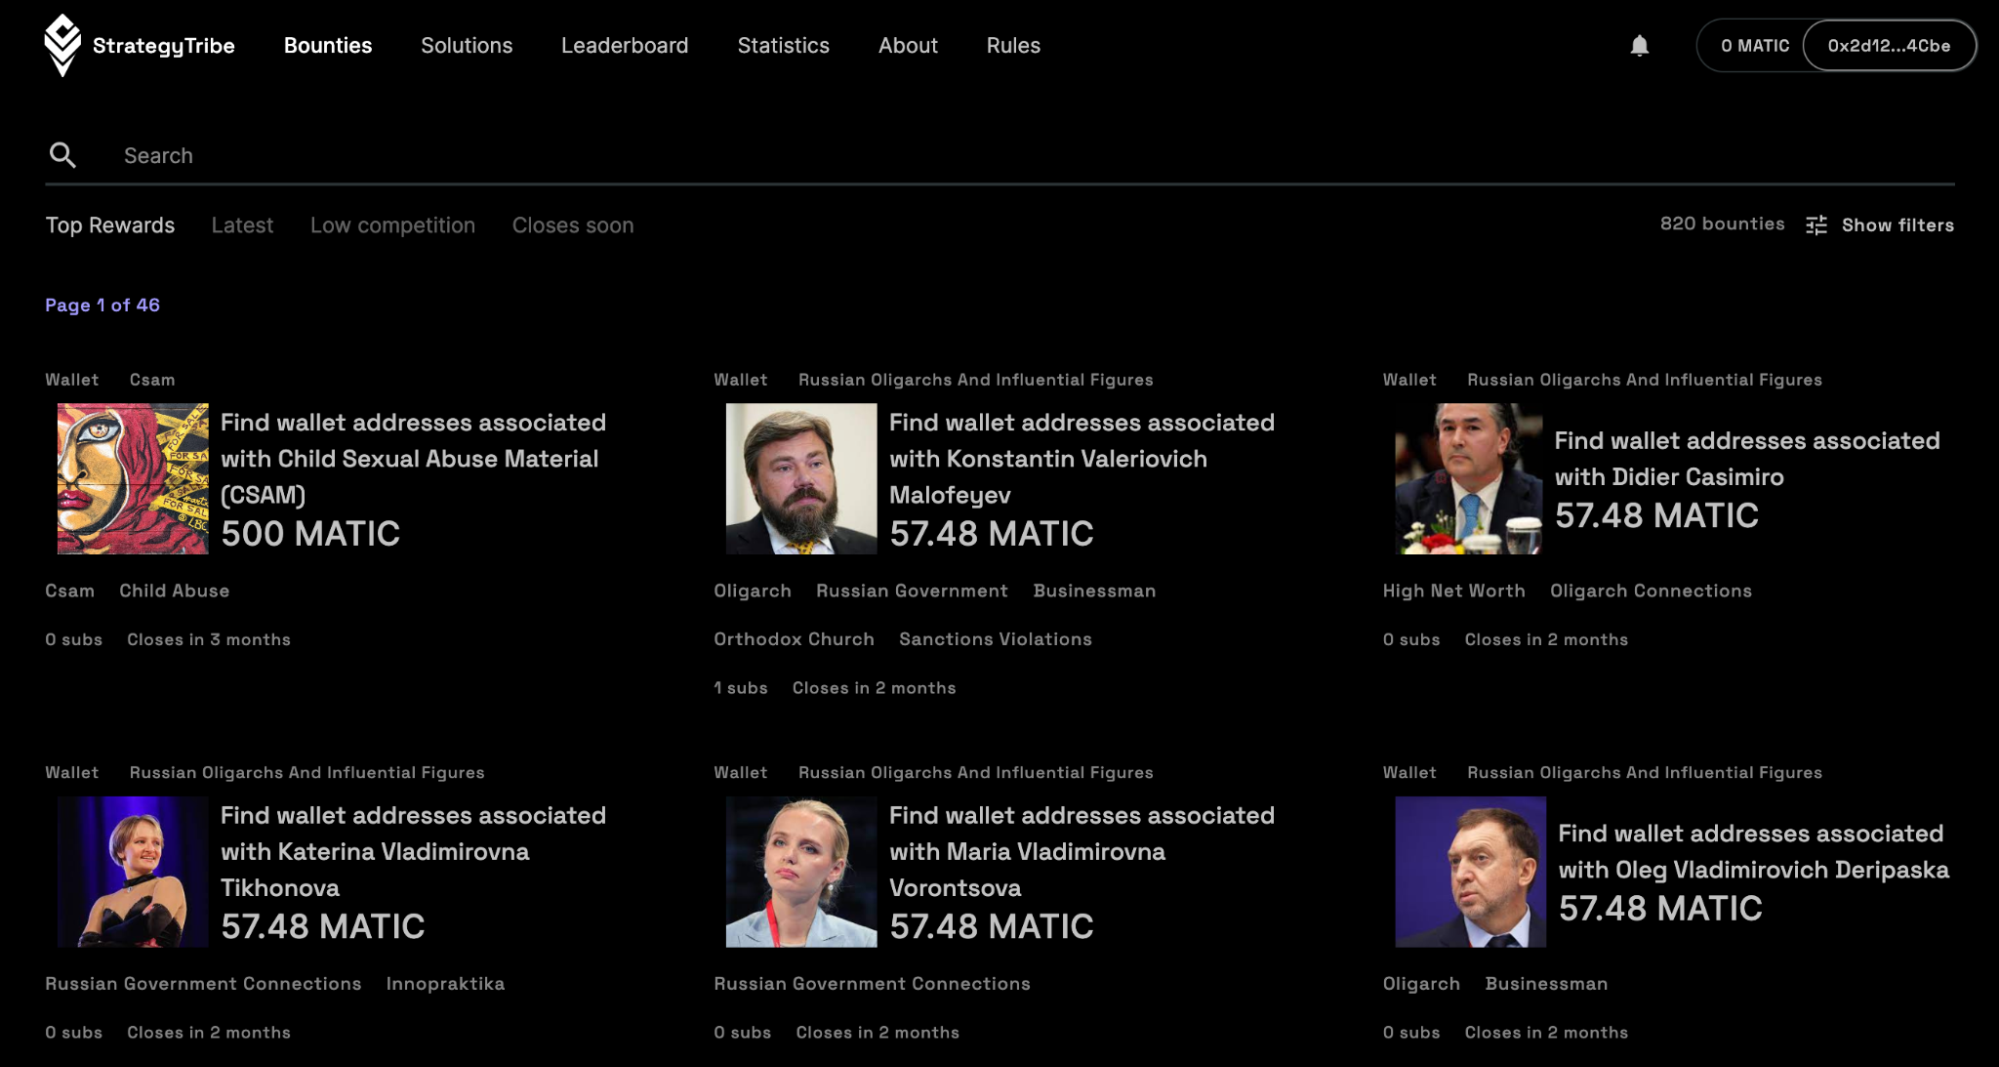Click the filter sliders icon
The height and width of the screenshot is (1067, 1999).
[1816, 225]
